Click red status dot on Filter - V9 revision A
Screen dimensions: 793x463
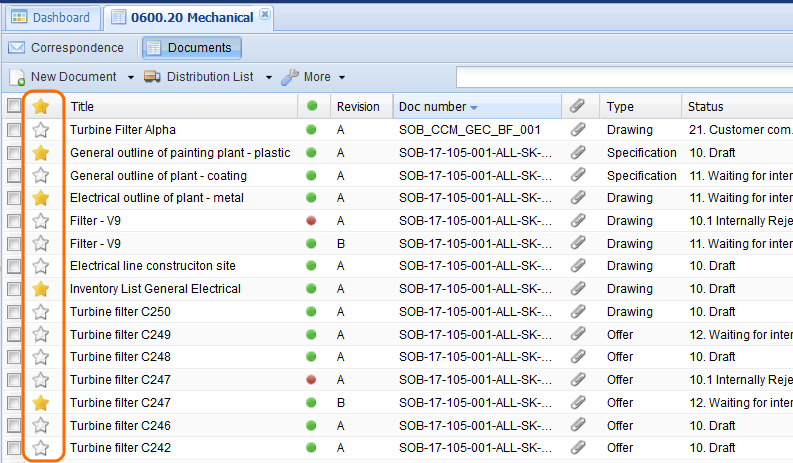[x=312, y=221]
